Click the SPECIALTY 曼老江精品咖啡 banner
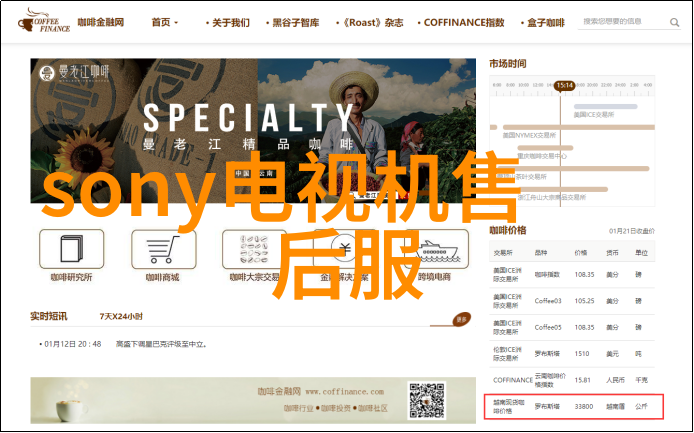694x433 pixels. [x=253, y=131]
